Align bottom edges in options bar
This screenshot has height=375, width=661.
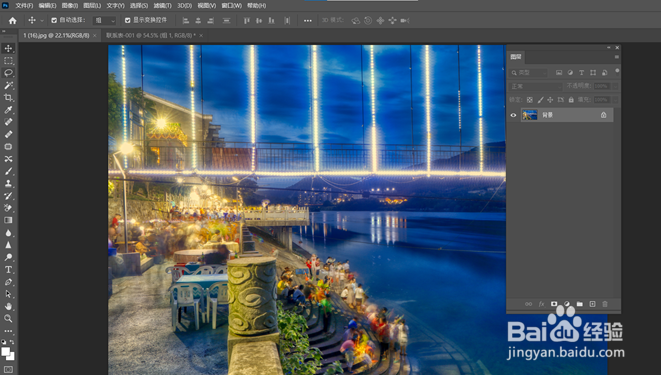click(x=272, y=20)
